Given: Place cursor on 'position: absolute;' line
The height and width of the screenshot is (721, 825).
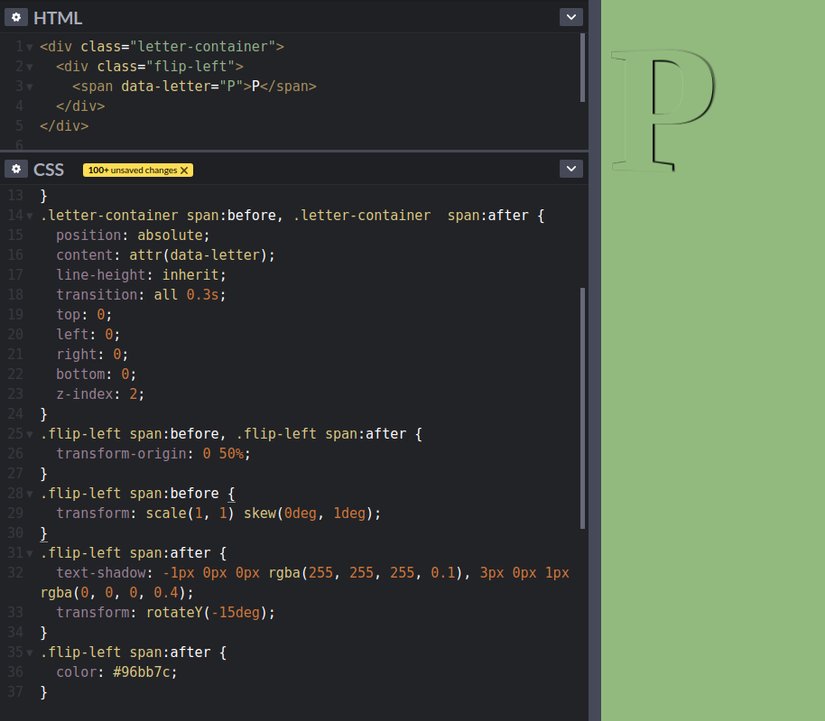Looking at the screenshot, I should [x=133, y=235].
